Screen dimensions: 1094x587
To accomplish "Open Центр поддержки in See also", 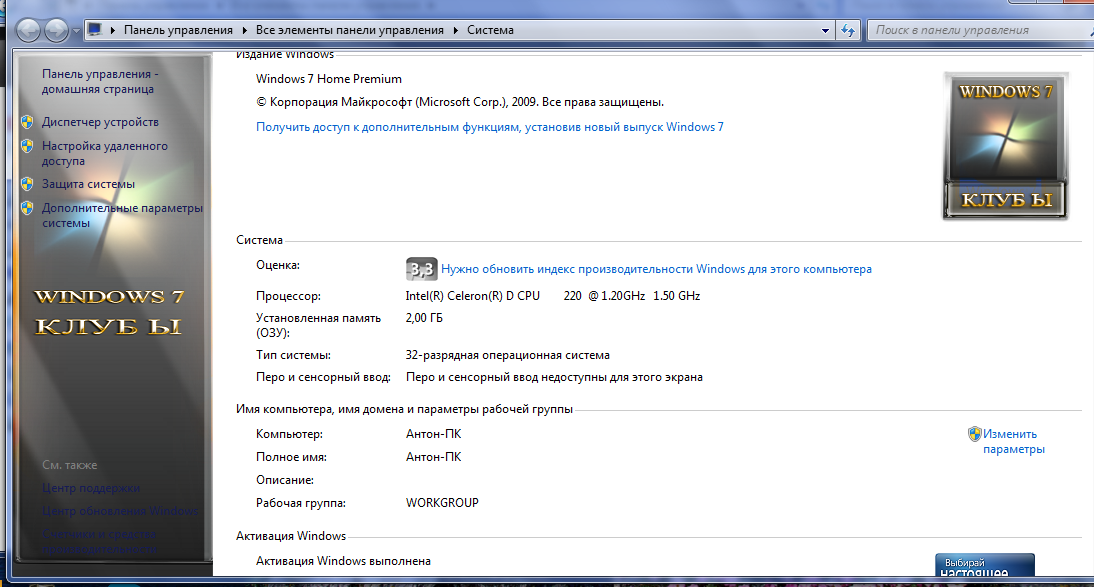I will point(91,488).
